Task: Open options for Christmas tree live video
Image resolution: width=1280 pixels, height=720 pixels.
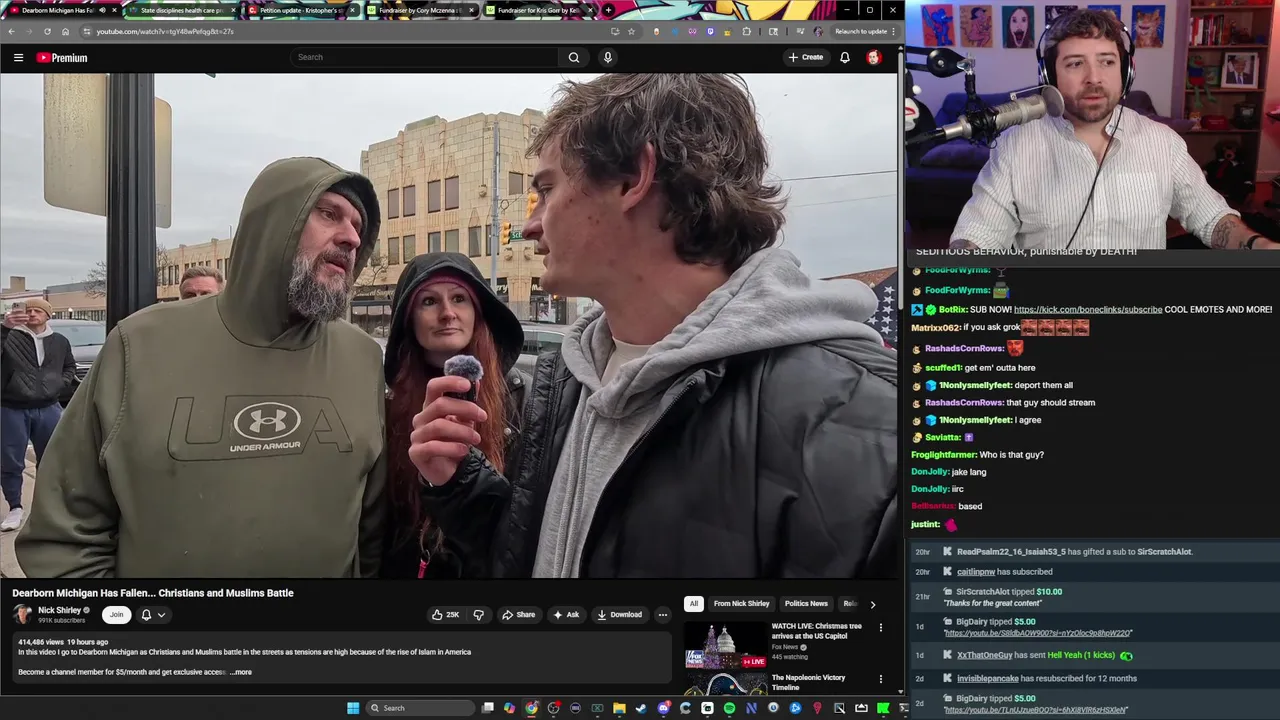Action: click(x=880, y=628)
